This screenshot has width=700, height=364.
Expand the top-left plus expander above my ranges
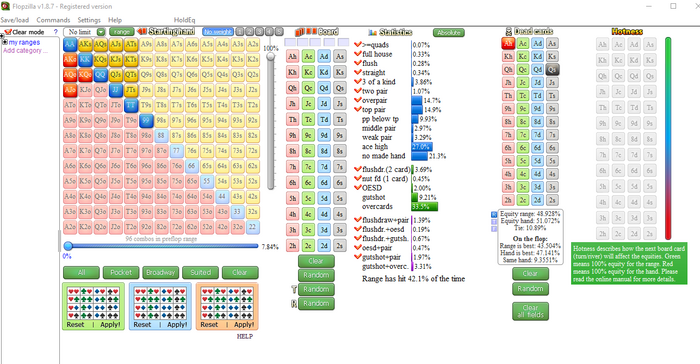pyautogui.click(x=2, y=36)
